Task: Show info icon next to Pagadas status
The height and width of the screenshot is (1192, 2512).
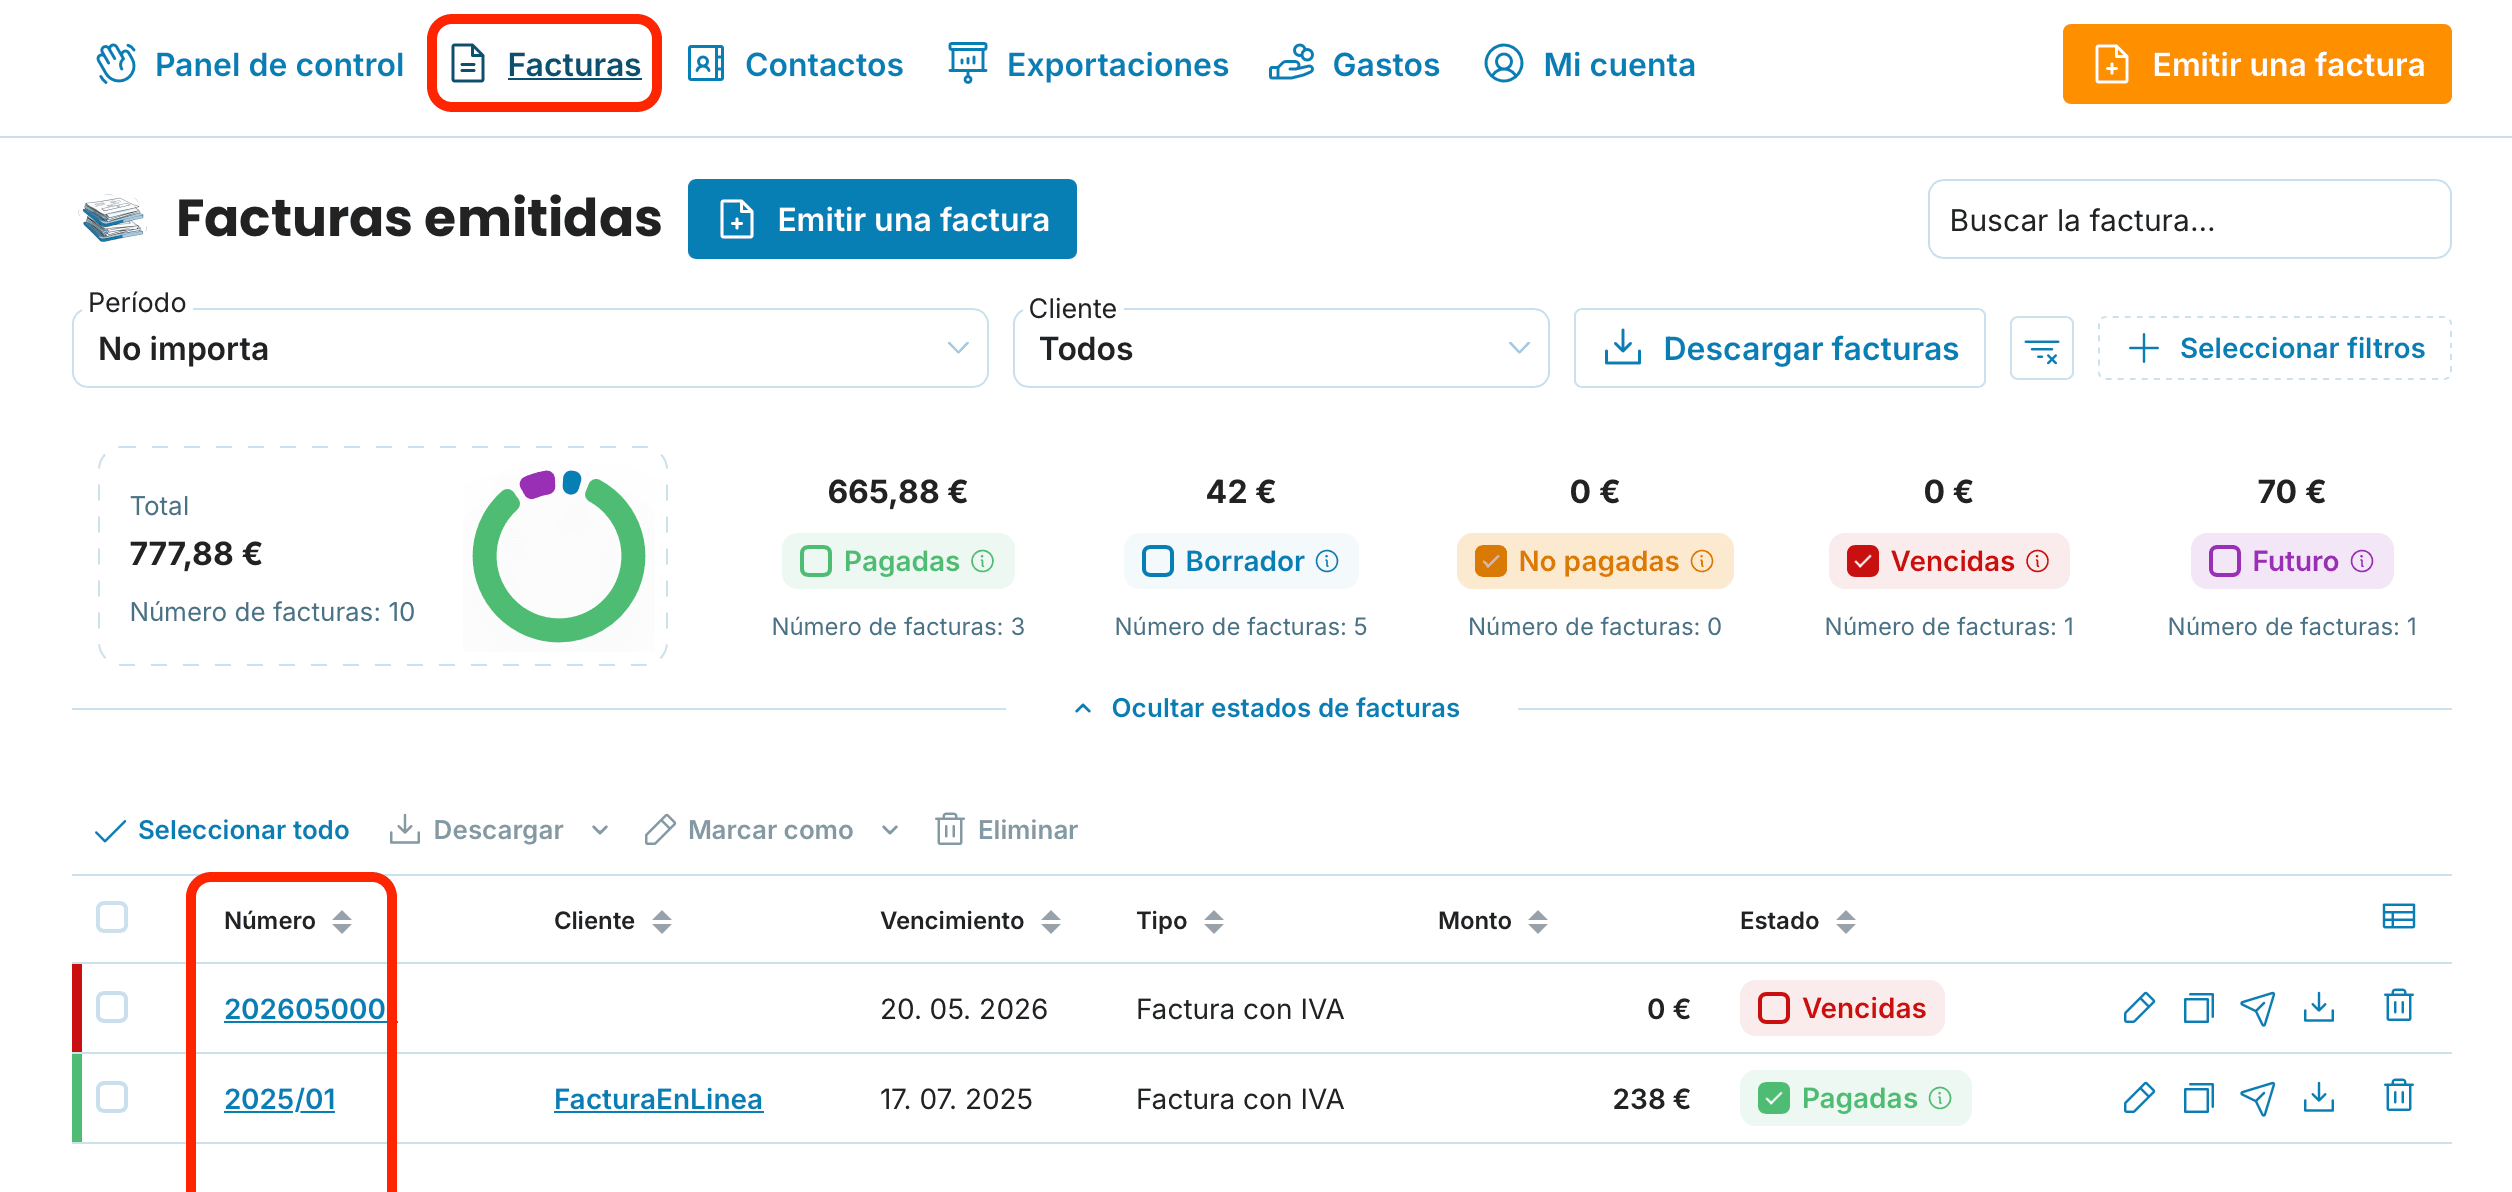Action: (x=983, y=561)
